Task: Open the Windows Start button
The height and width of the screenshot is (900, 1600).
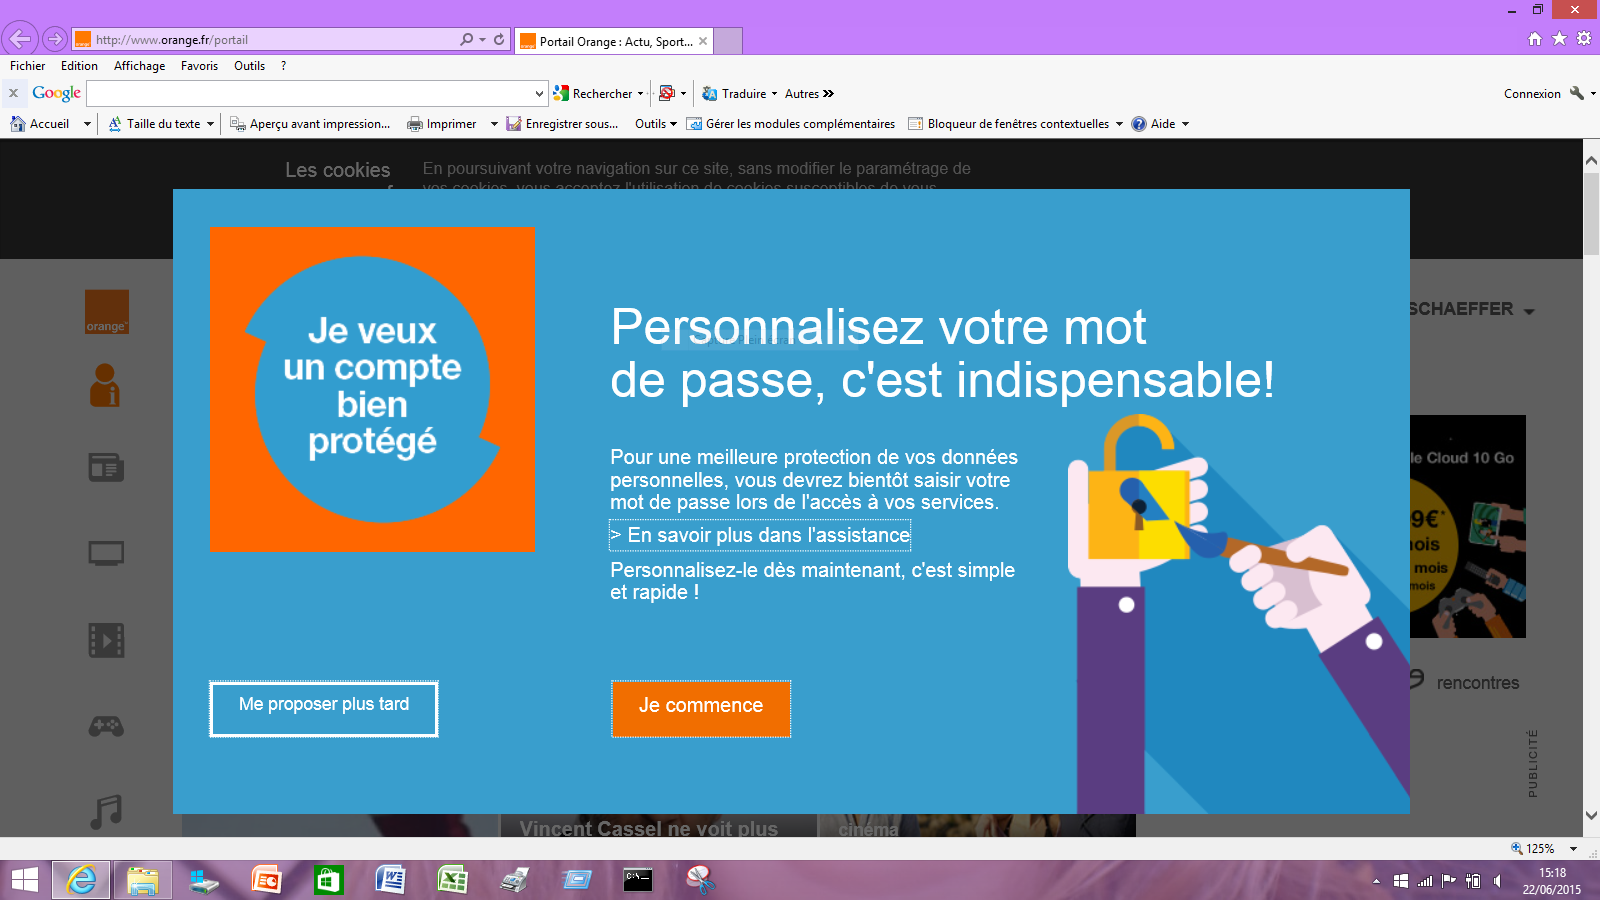Action: click(24, 880)
